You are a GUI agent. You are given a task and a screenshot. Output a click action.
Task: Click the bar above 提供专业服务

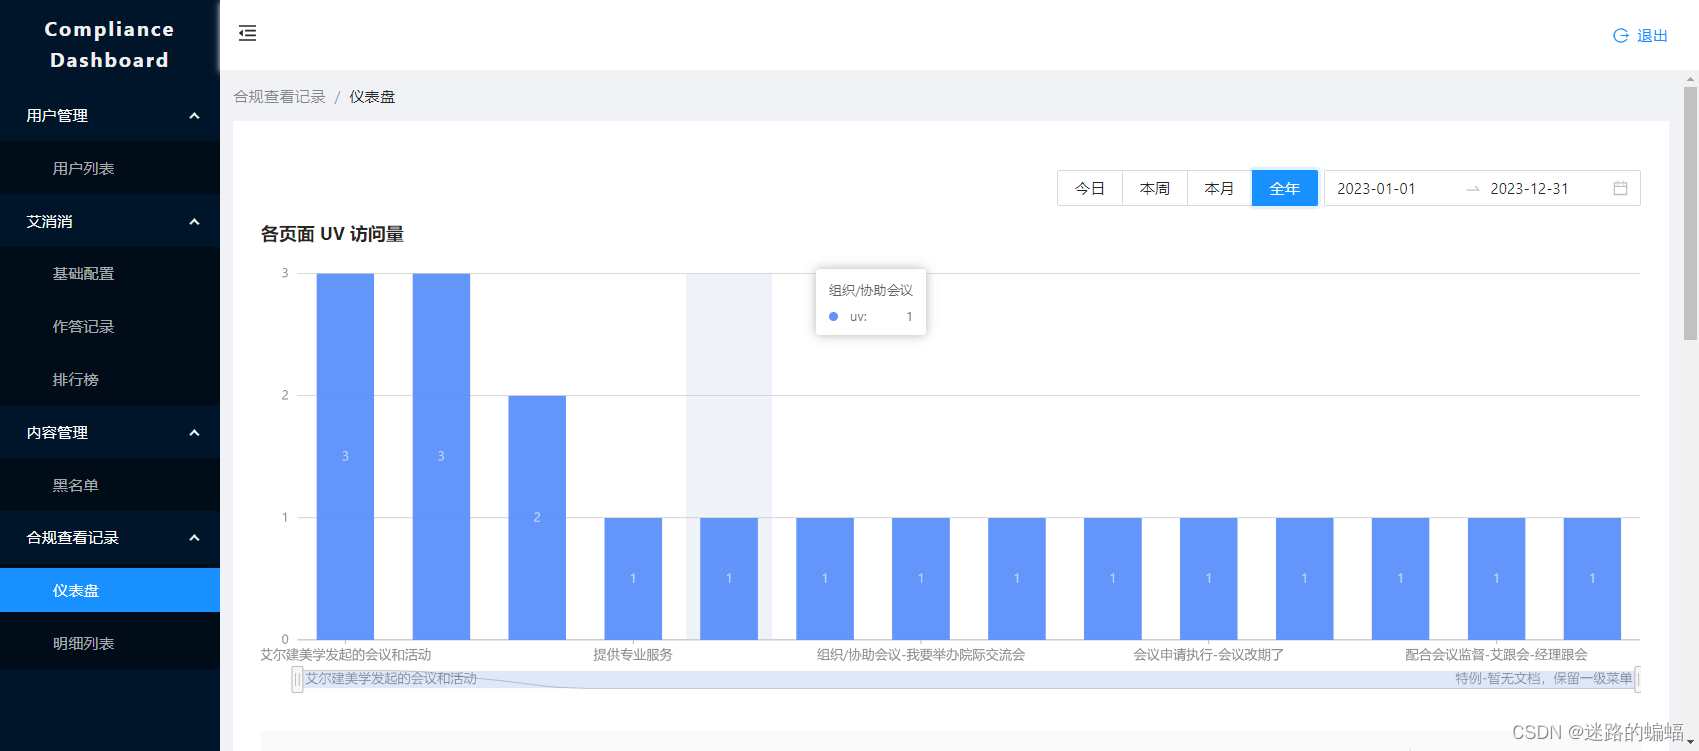[633, 578]
